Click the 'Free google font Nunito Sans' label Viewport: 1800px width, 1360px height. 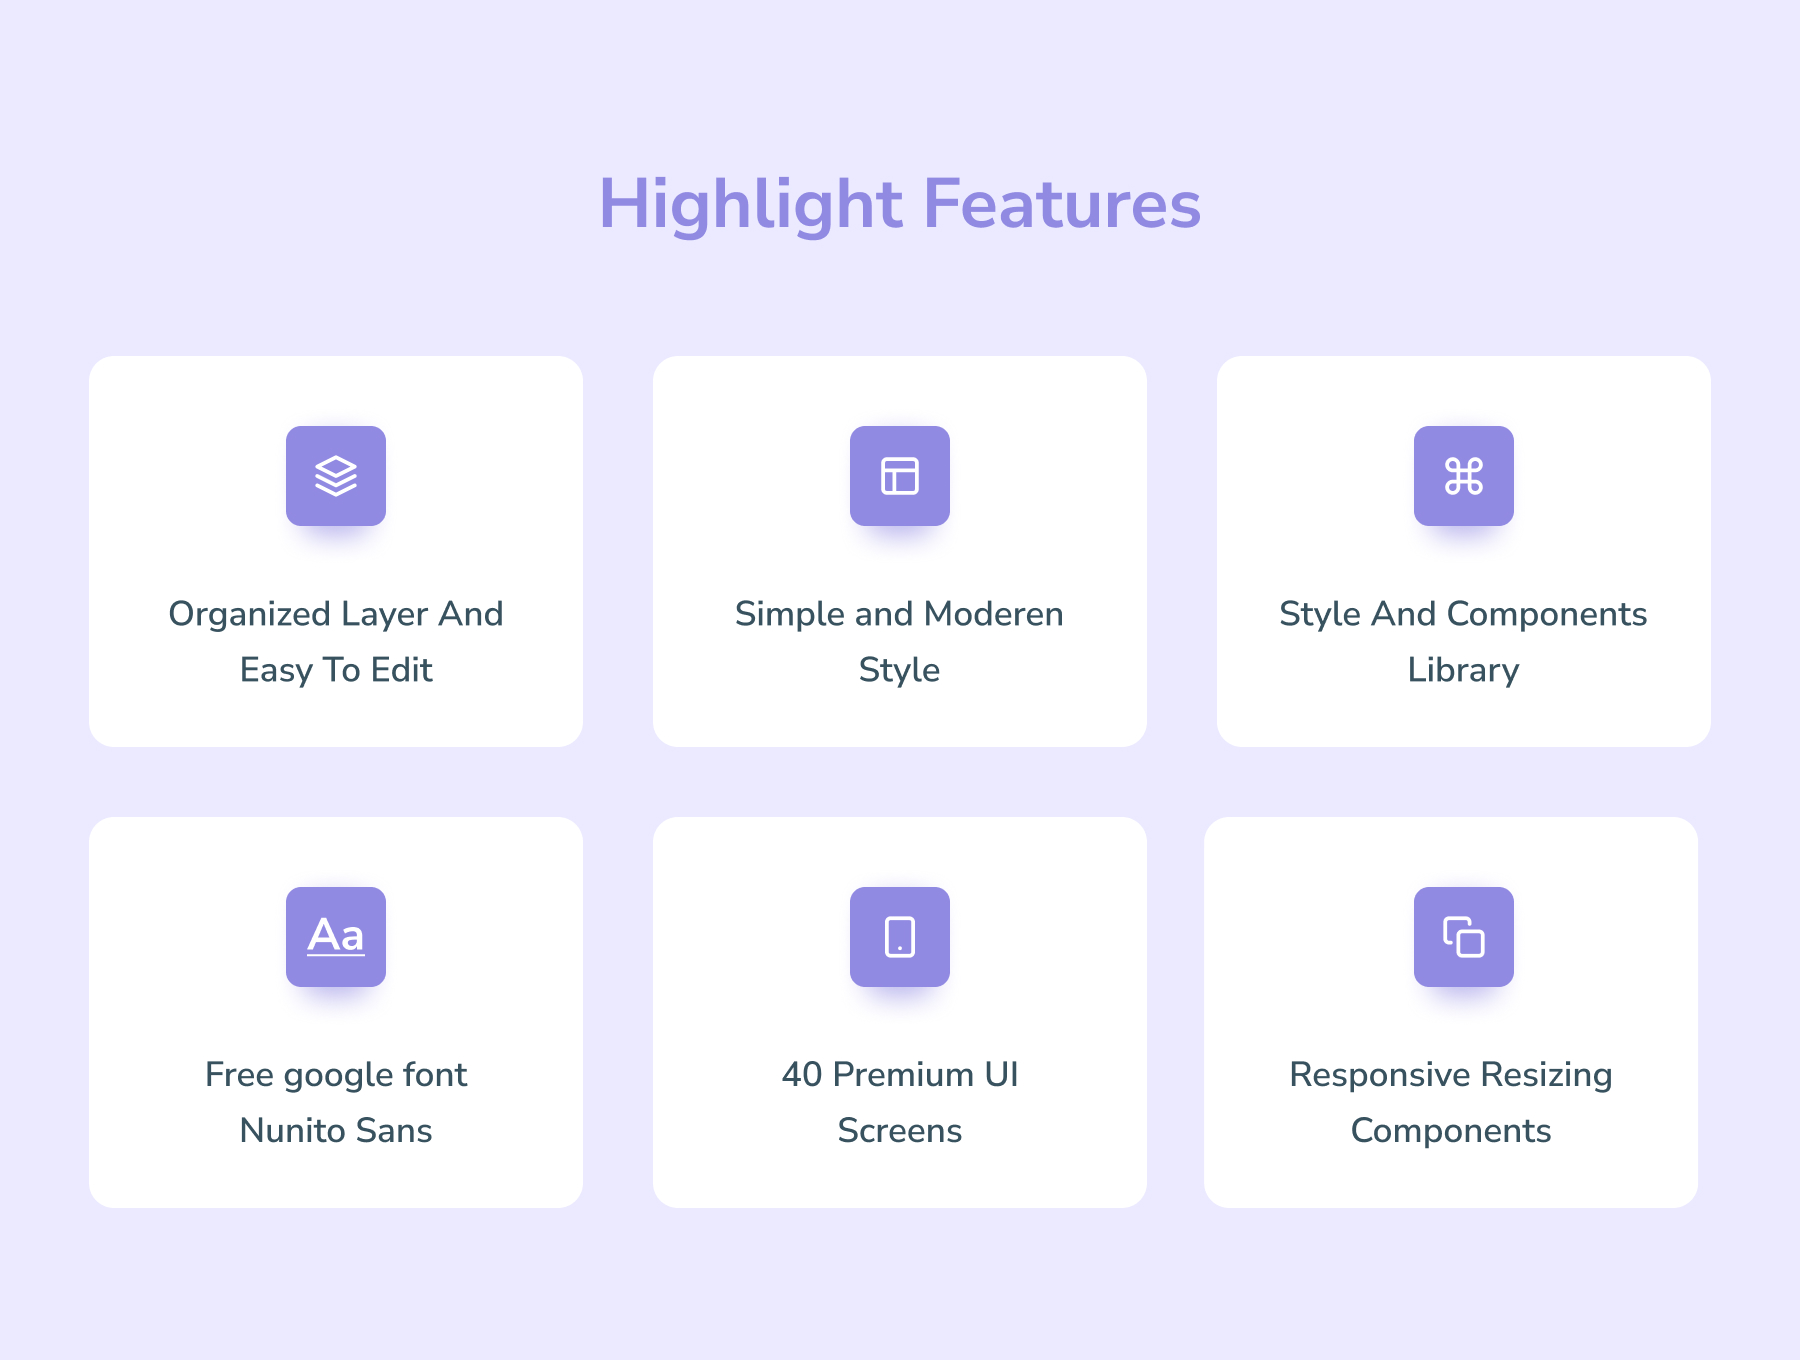pyautogui.click(x=336, y=1102)
